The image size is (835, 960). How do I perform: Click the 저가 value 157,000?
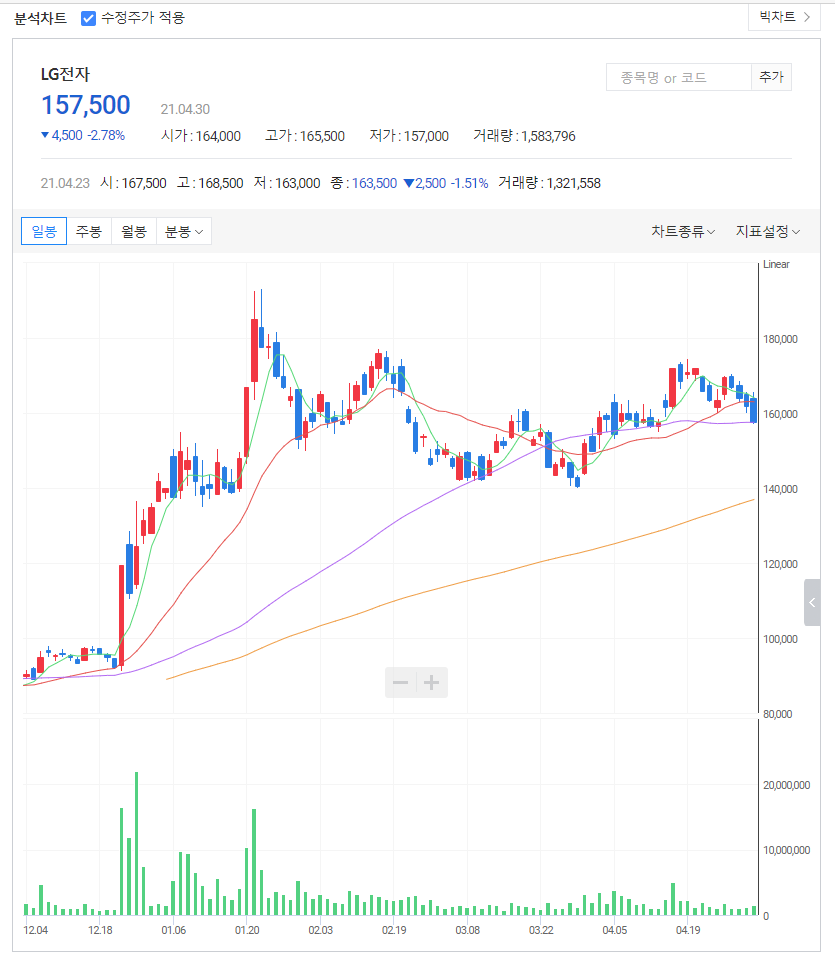point(426,136)
